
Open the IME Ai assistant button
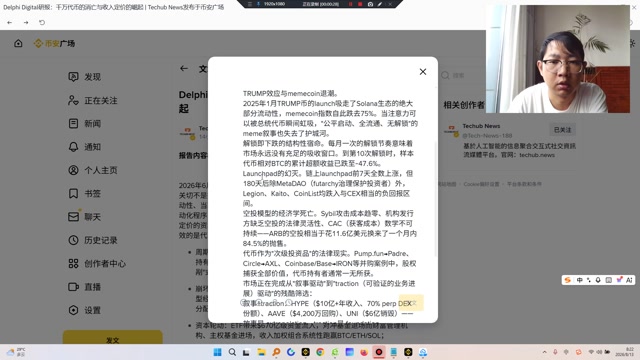coord(629,280)
